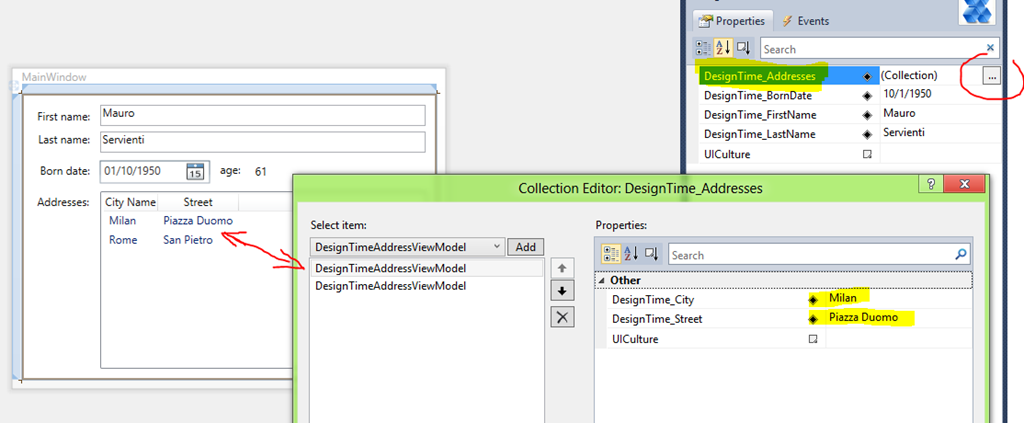Image resolution: width=1024 pixels, height=423 pixels.
Task: Arrange main properties panel by category
Action: click(703, 48)
